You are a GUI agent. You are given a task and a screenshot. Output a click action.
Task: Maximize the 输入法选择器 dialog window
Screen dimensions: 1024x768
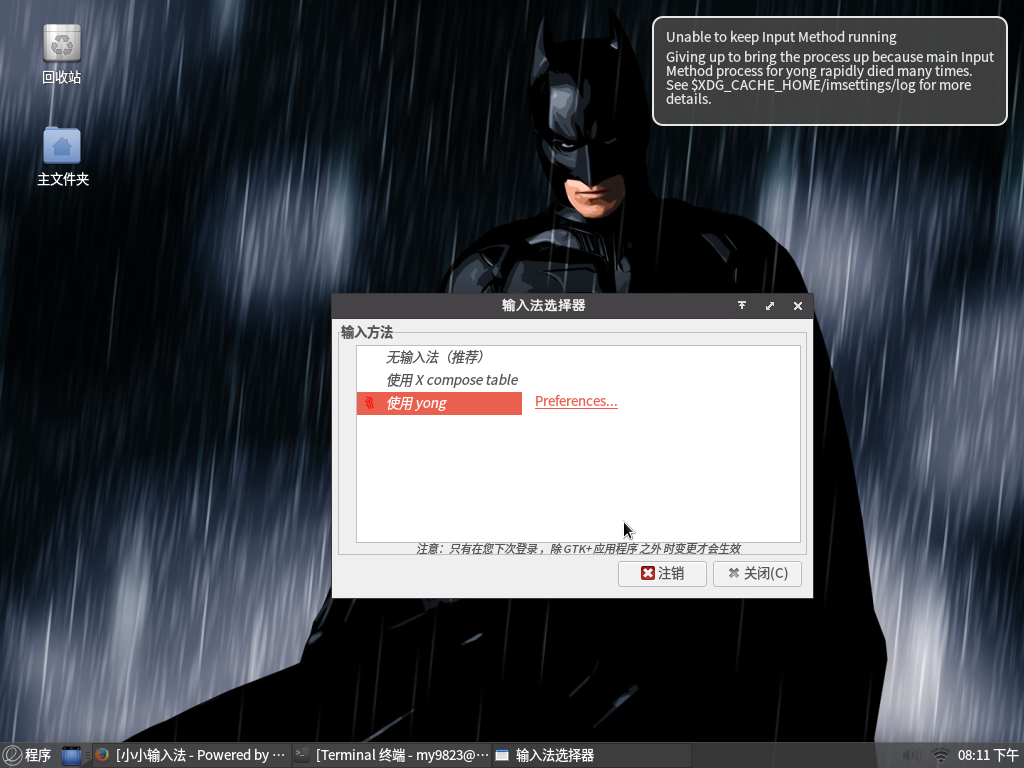(770, 306)
